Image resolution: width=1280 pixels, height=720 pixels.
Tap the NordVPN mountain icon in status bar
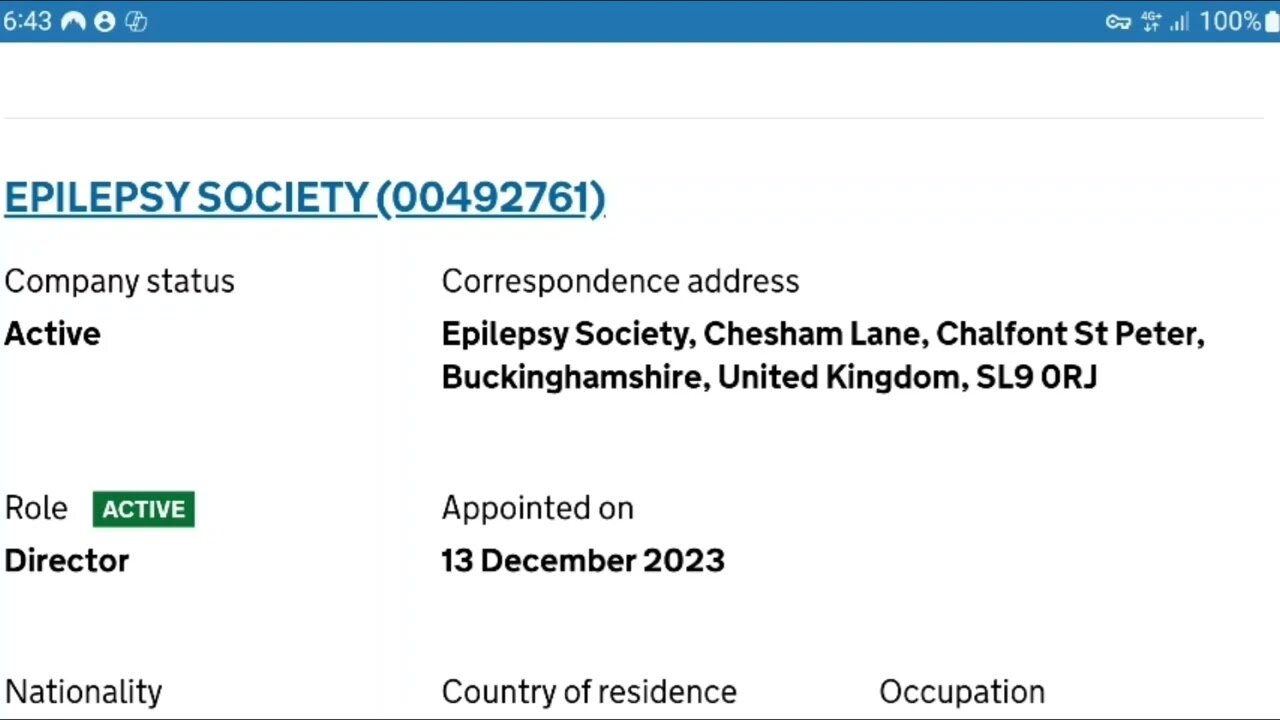tap(73, 21)
